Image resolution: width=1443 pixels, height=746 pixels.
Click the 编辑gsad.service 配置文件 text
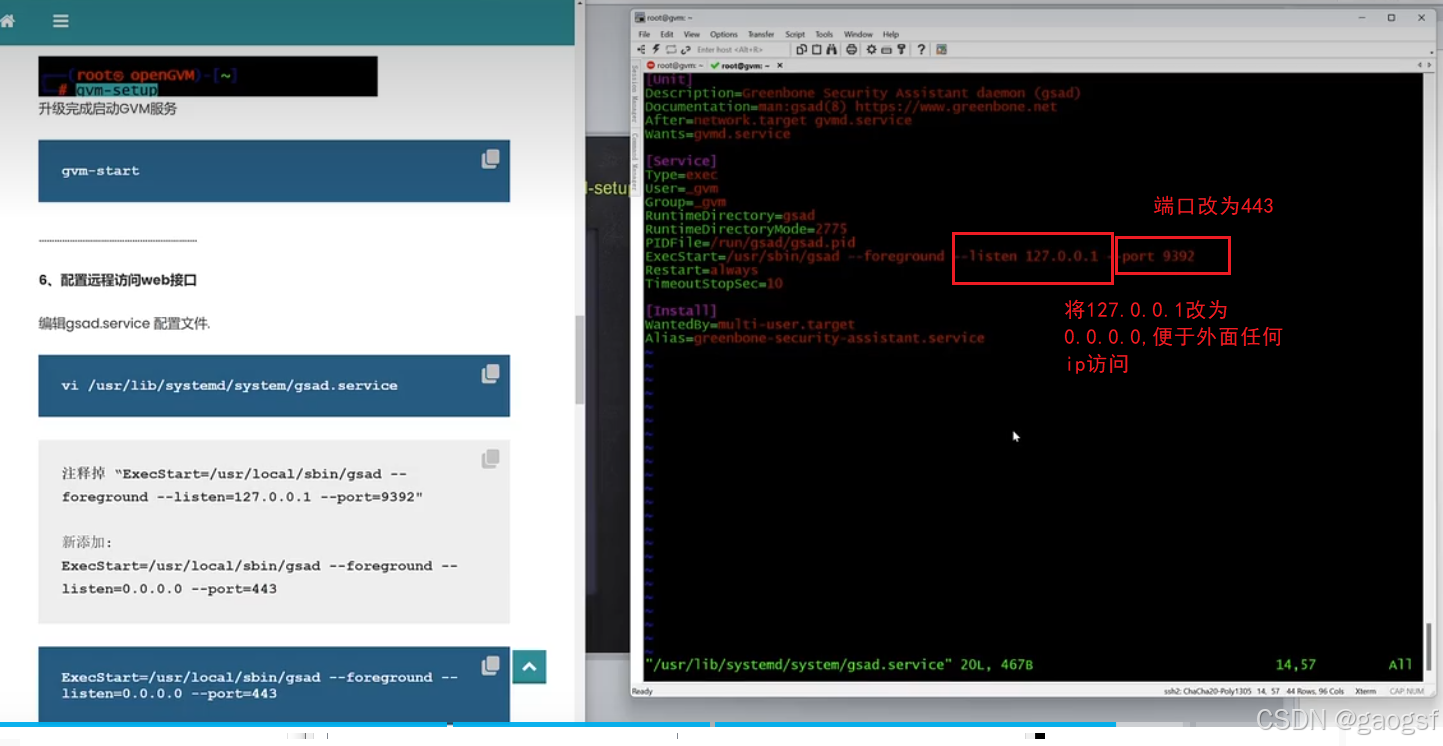[125, 324]
